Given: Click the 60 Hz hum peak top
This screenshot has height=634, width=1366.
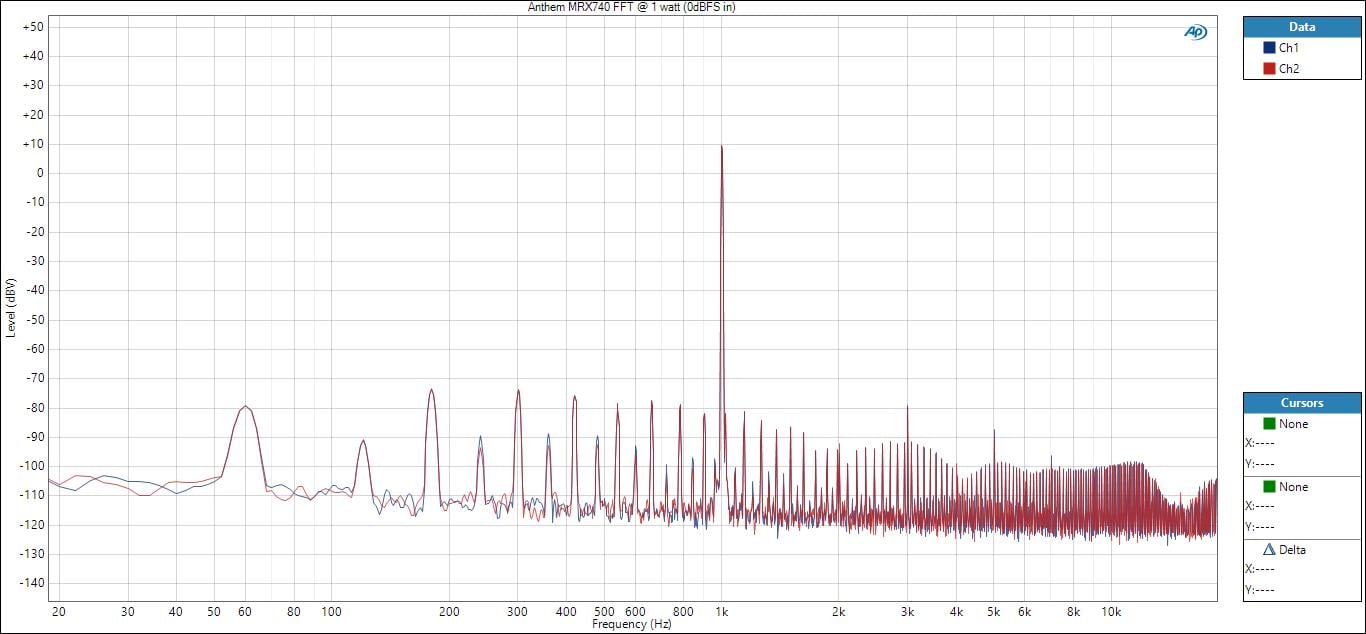Looking at the screenshot, I should coord(245,407).
